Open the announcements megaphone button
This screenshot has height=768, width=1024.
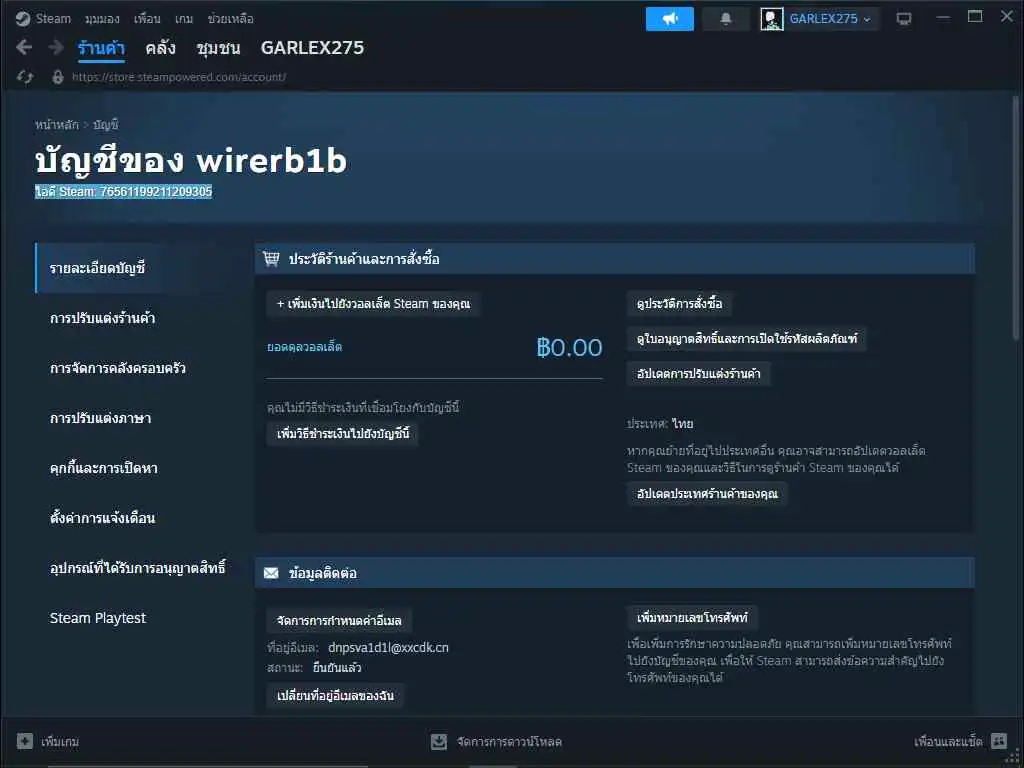tap(669, 19)
